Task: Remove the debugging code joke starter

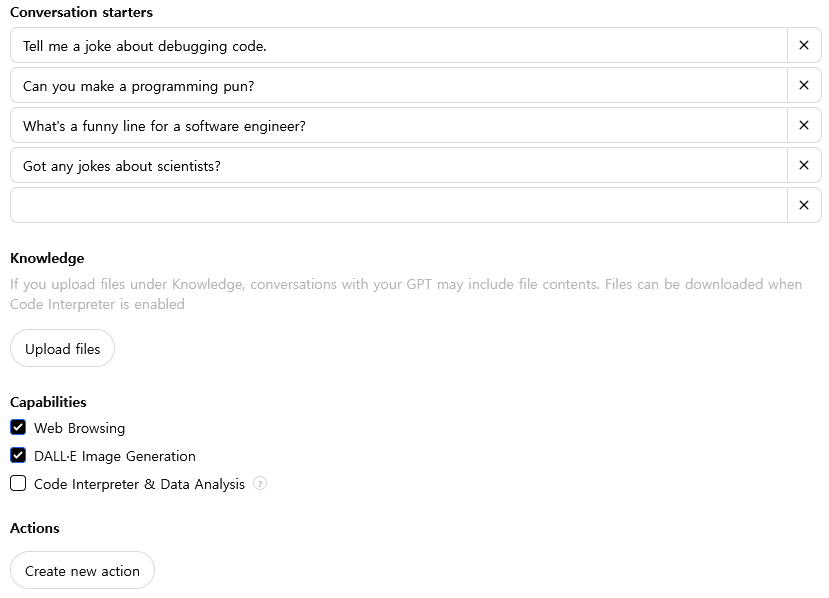Action: pyautogui.click(x=804, y=45)
